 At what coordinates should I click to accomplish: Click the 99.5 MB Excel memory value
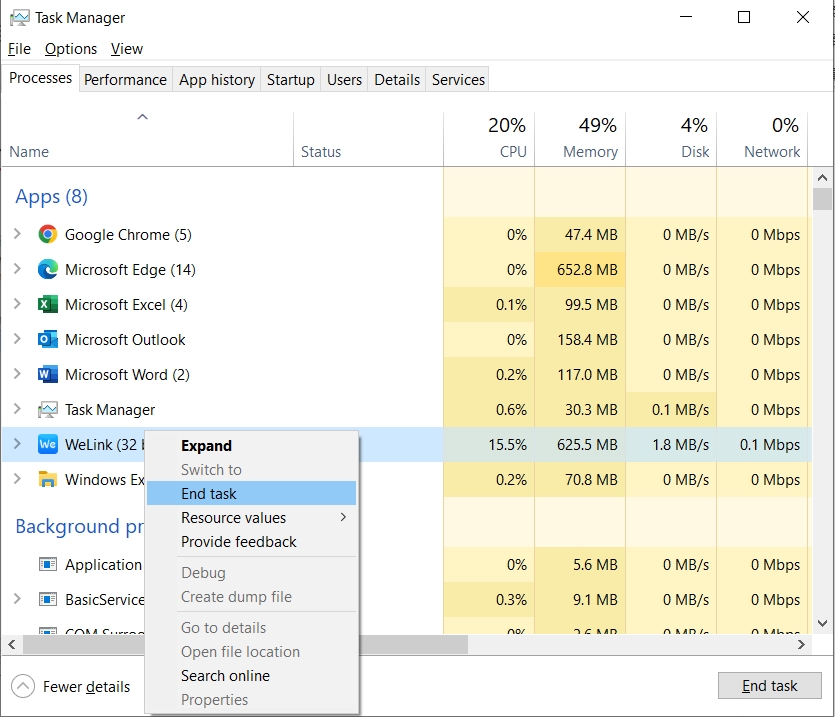[591, 305]
